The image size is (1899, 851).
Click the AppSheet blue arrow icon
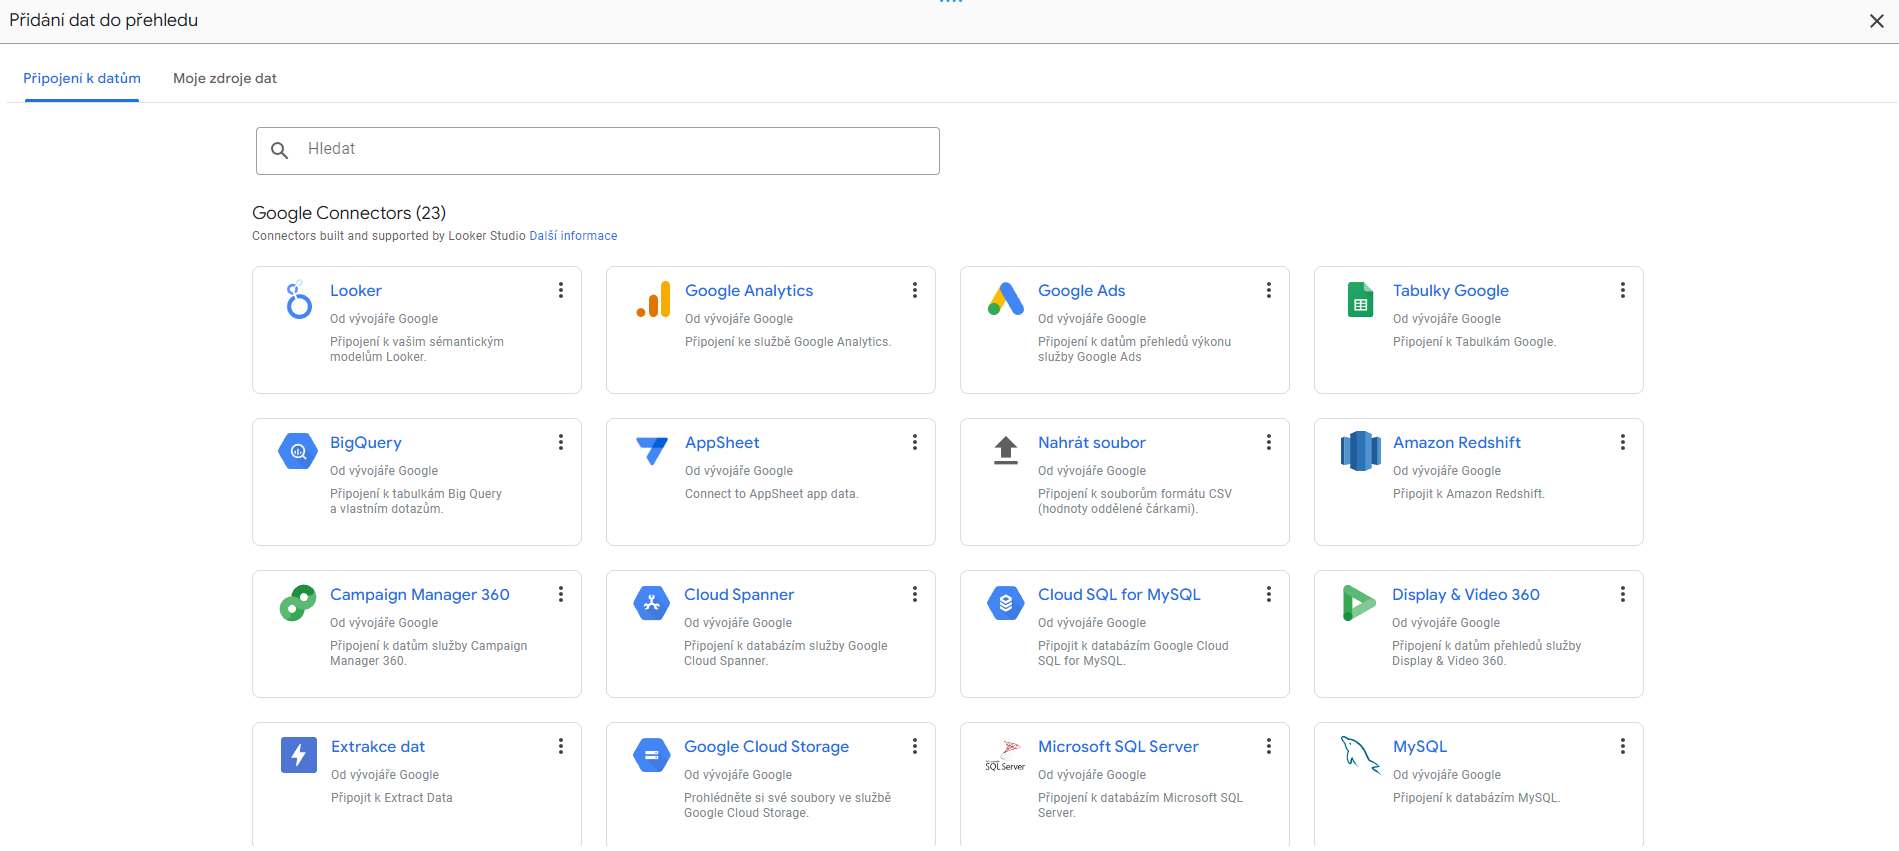652,451
